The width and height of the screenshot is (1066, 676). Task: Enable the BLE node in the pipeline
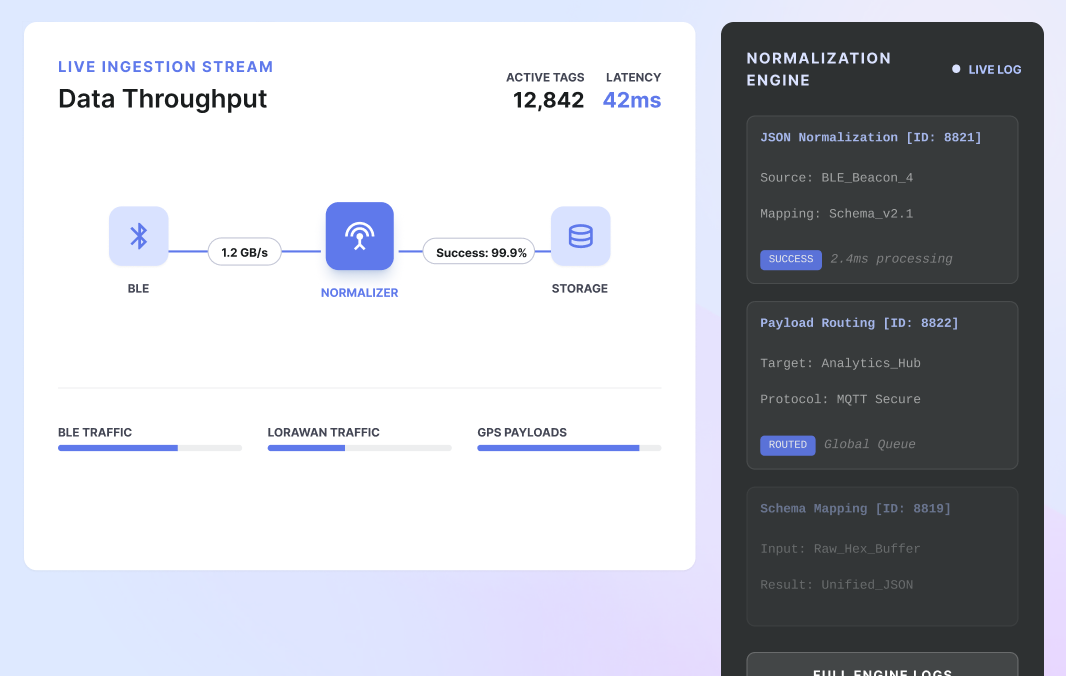point(138,236)
